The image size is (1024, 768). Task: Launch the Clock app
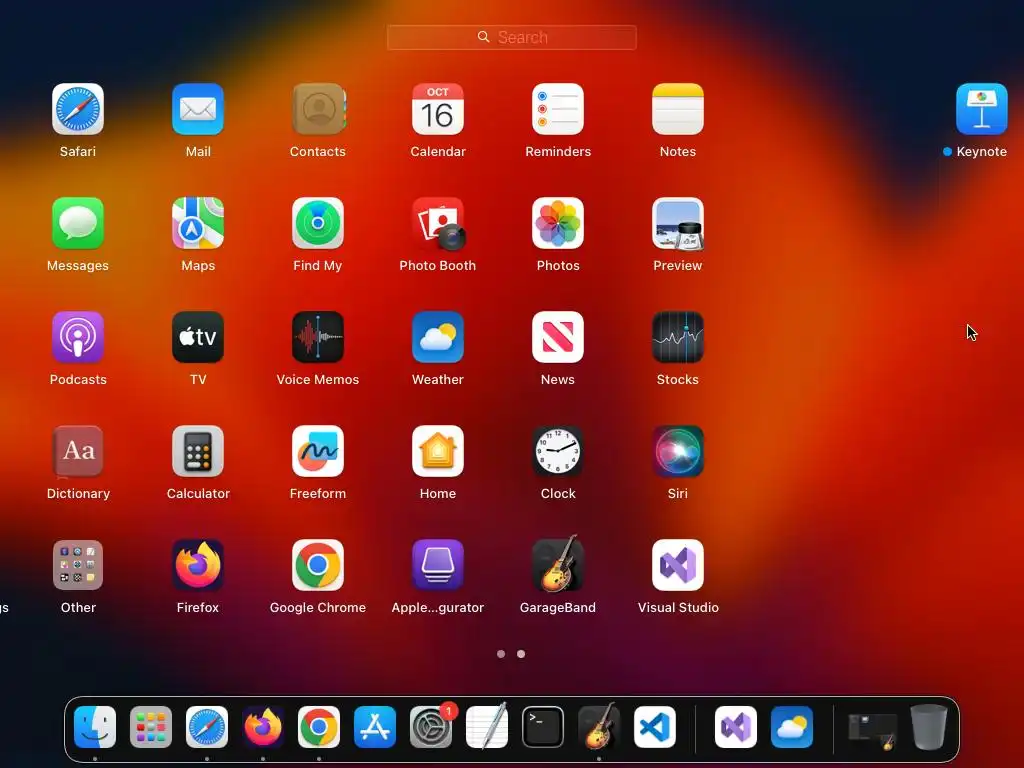point(558,451)
